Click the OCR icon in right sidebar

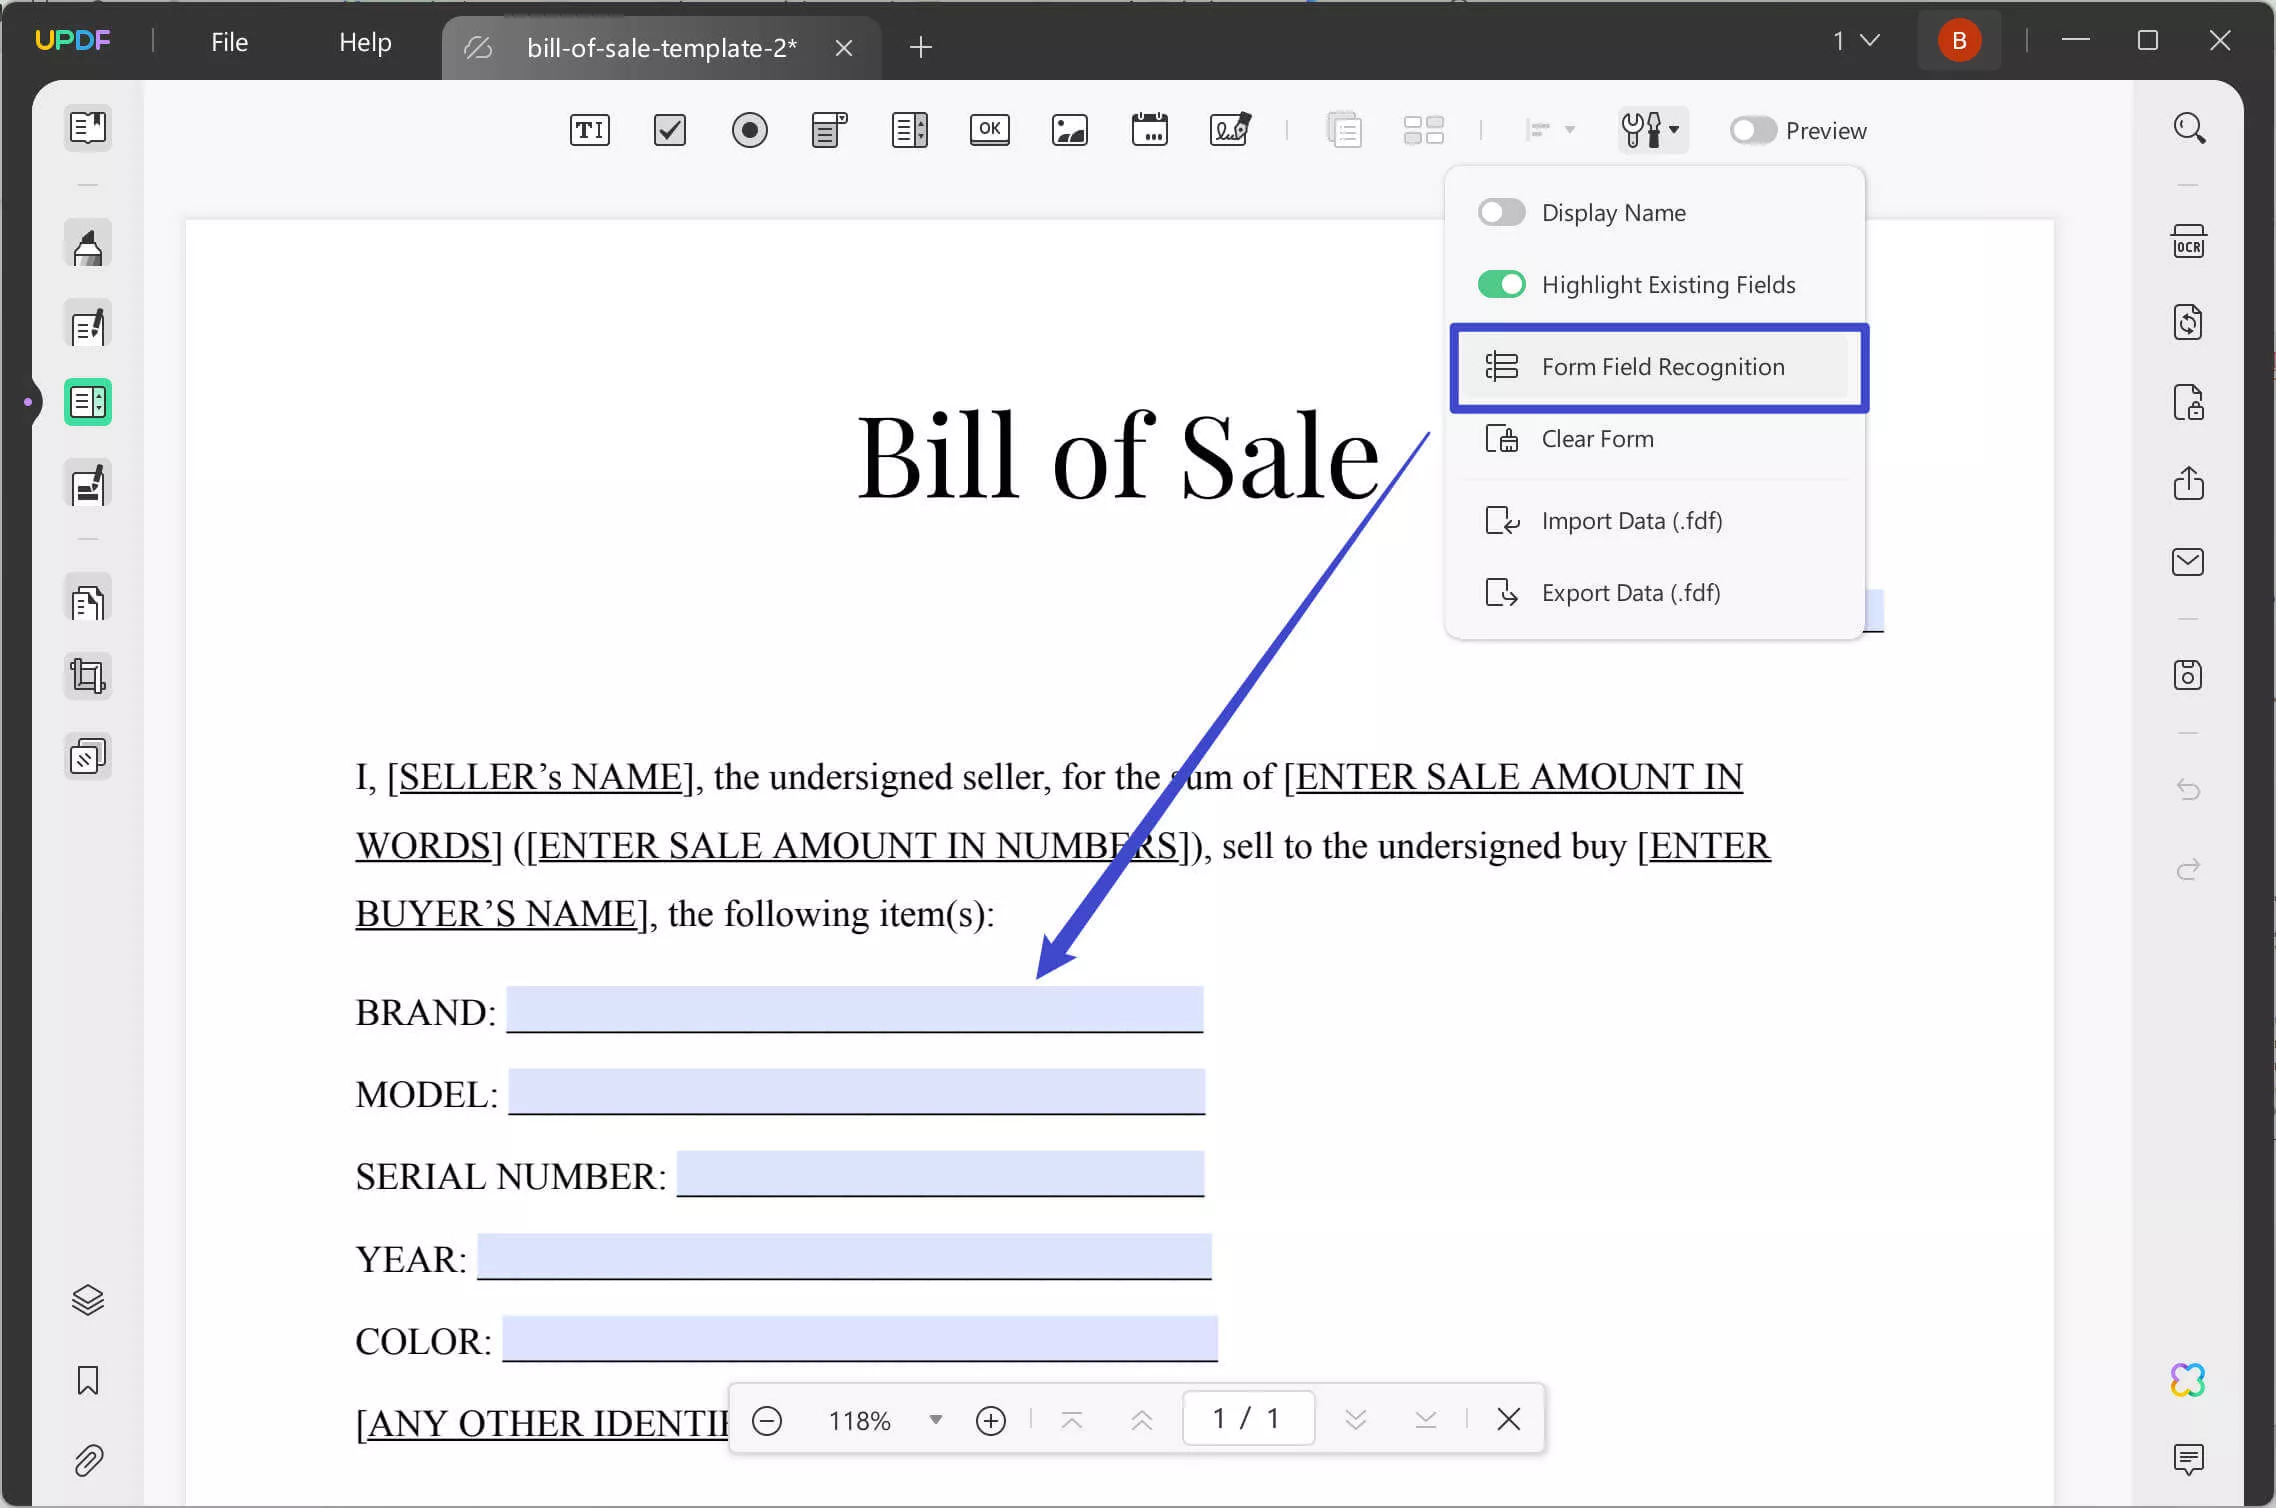2189,241
